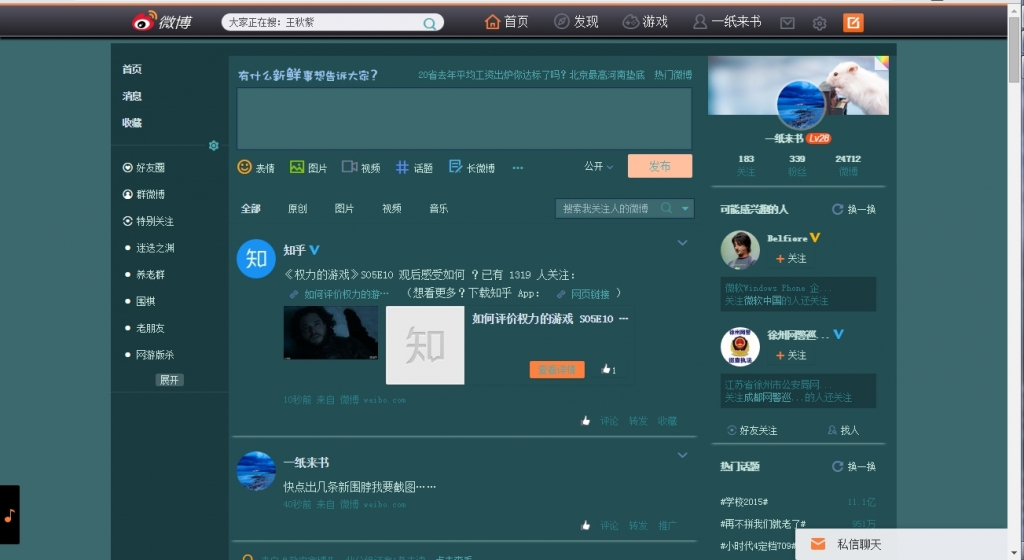
Task: Switch to 视频 feed tab
Action: click(392, 208)
